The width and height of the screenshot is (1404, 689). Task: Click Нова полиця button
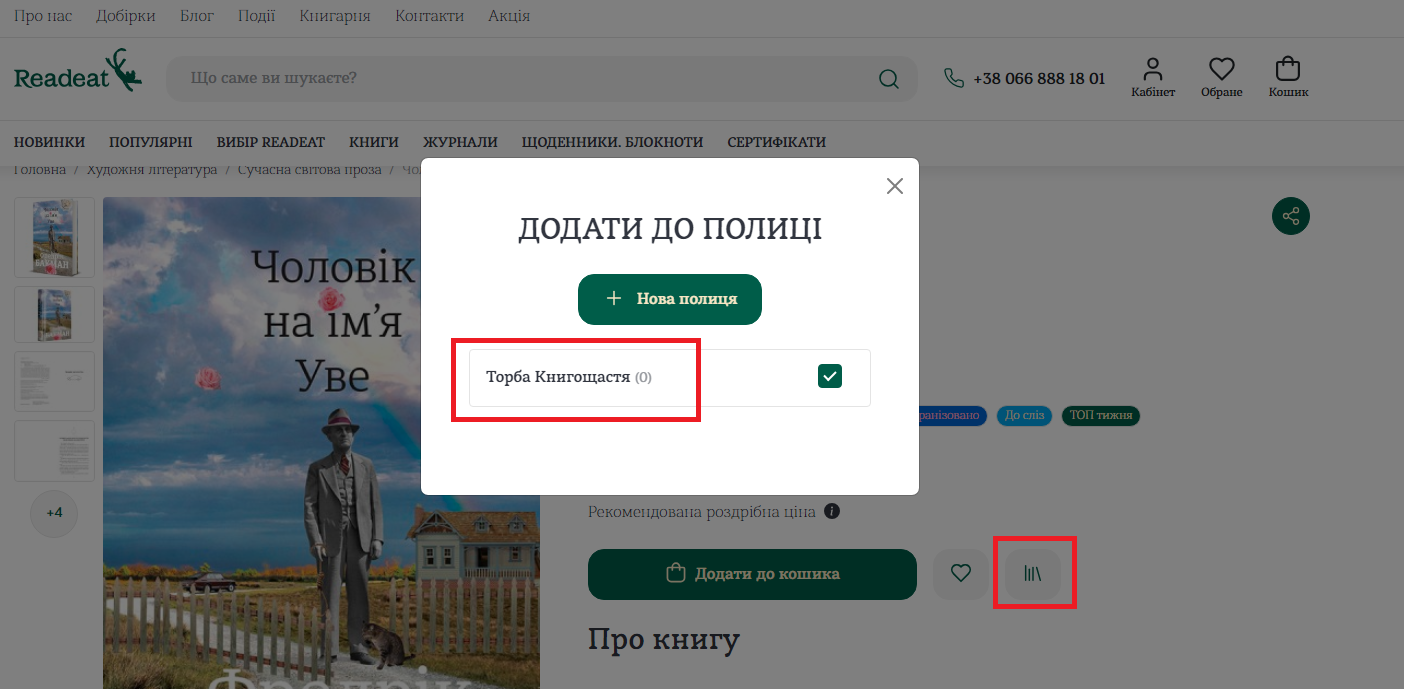coord(670,299)
